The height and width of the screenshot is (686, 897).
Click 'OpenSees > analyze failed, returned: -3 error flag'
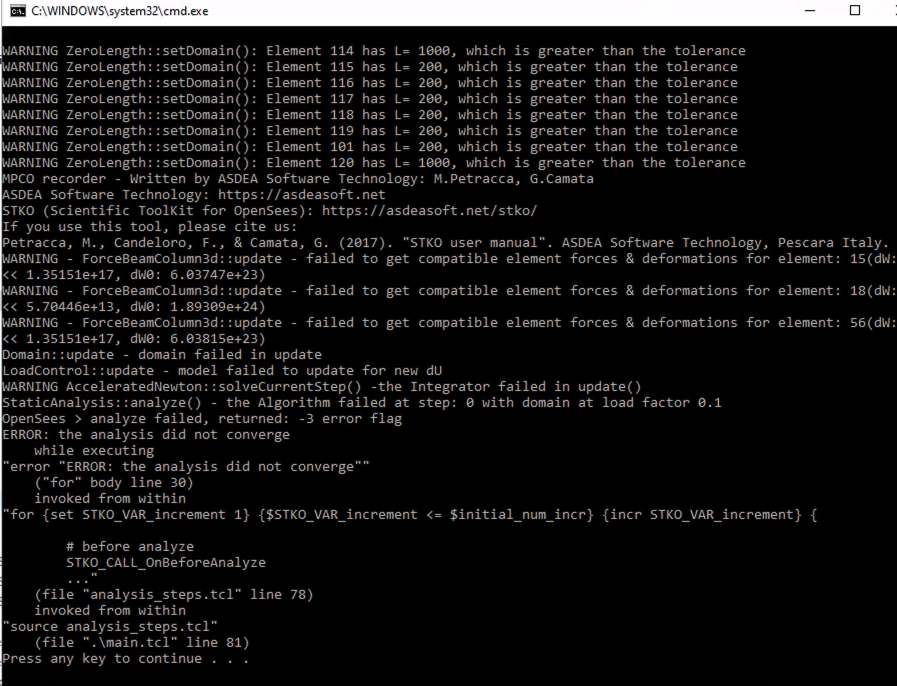coord(202,419)
